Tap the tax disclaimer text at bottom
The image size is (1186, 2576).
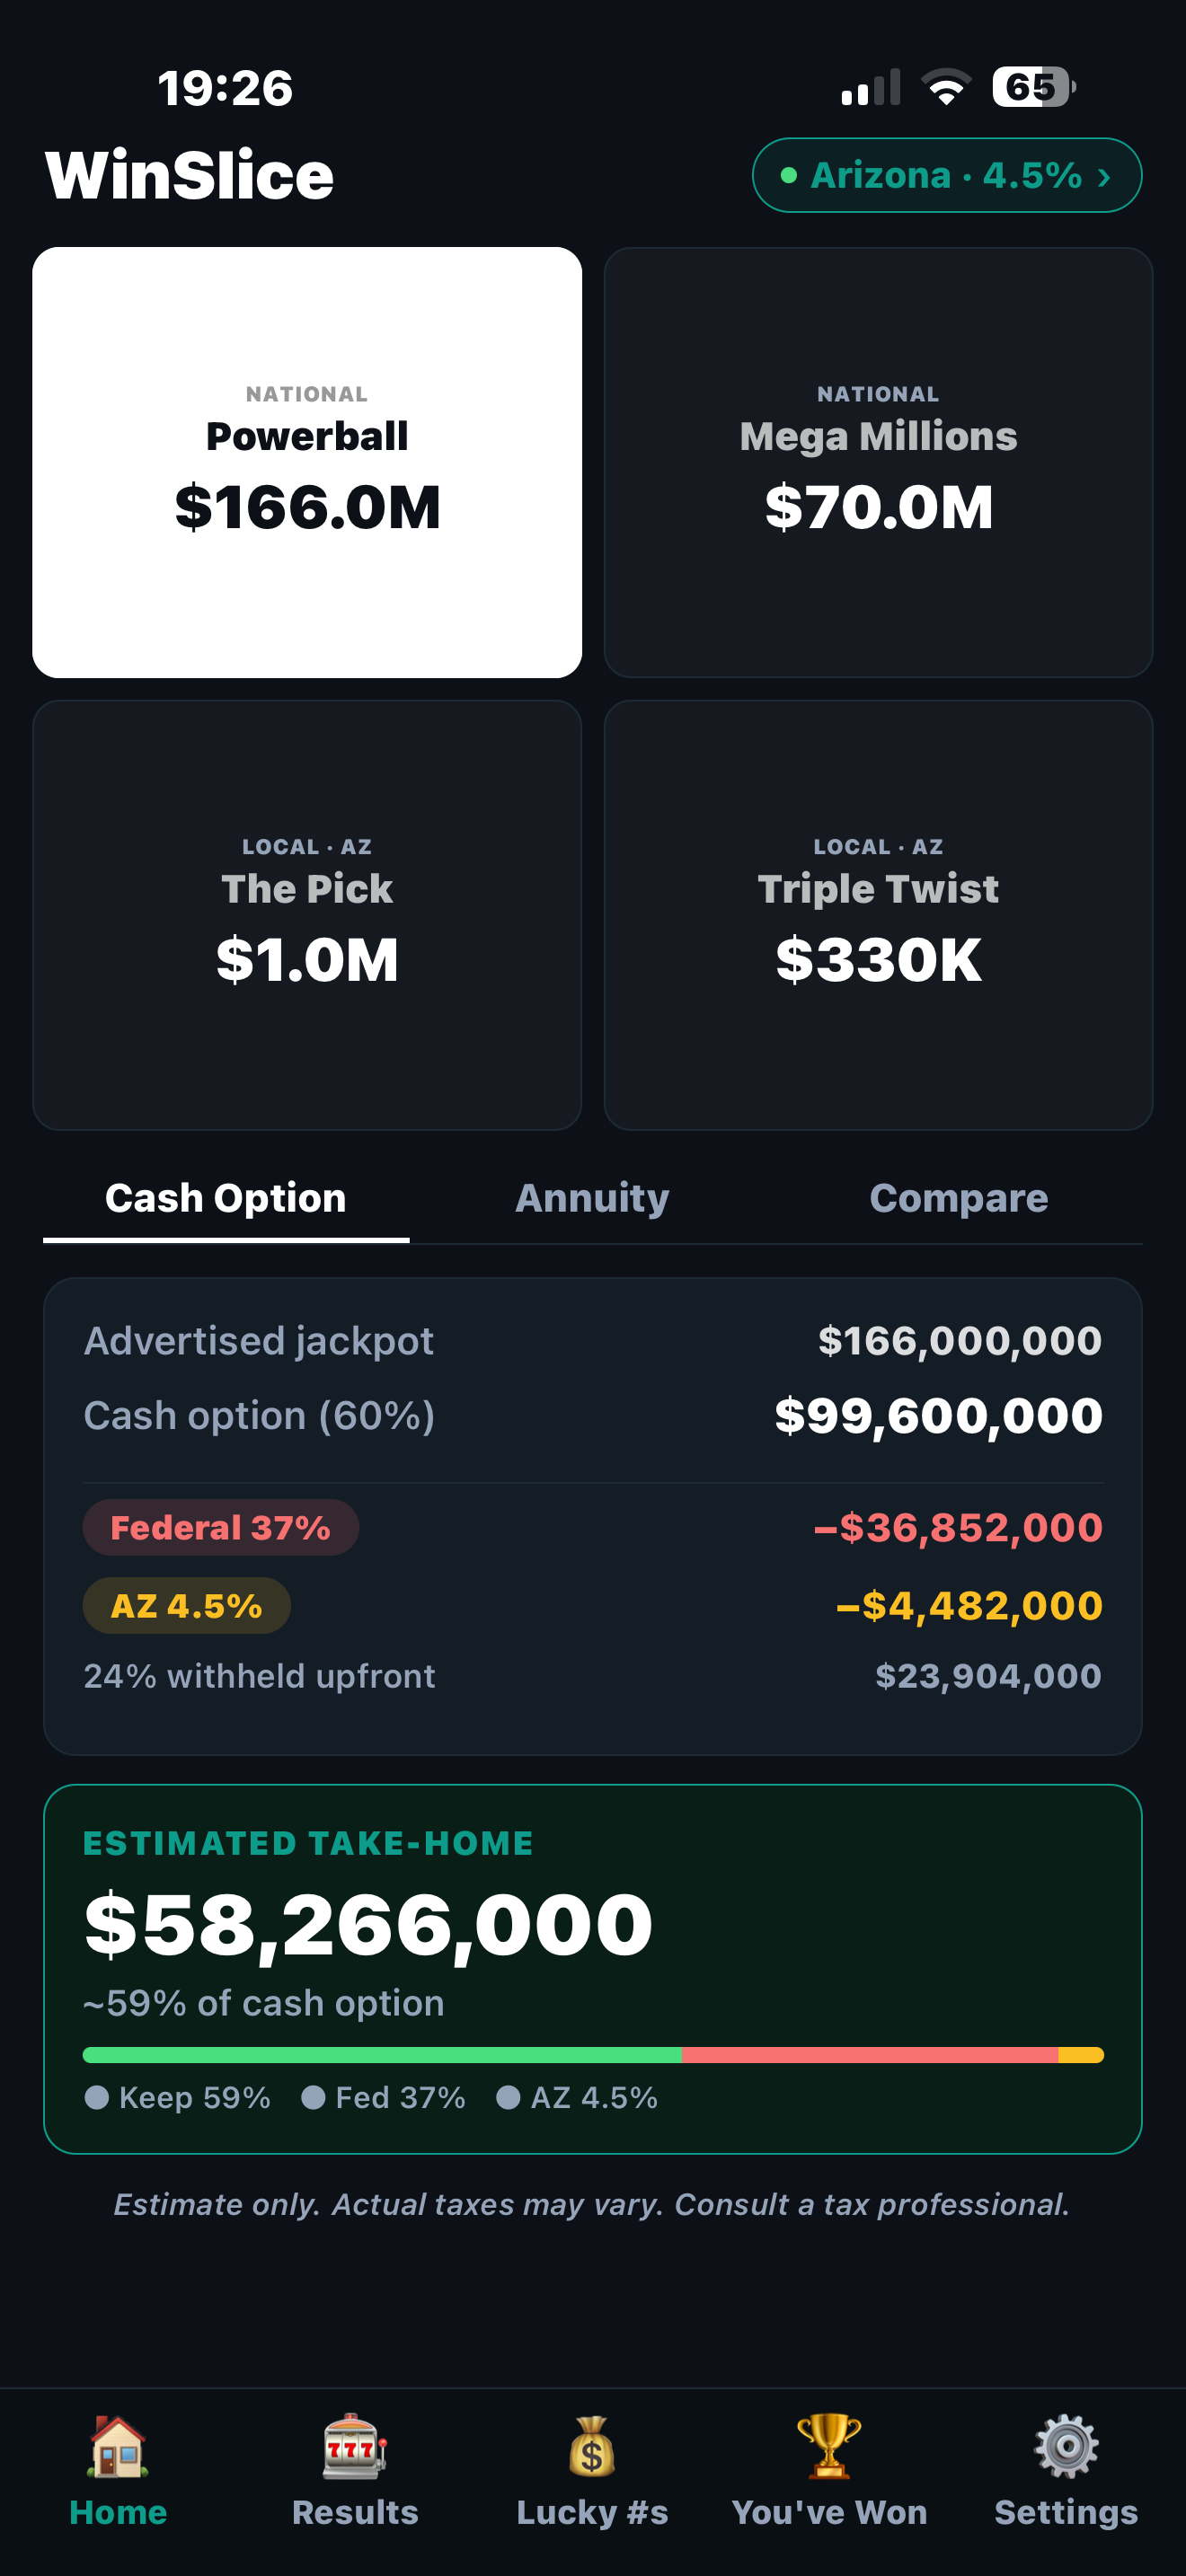click(x=592, y=2204)
